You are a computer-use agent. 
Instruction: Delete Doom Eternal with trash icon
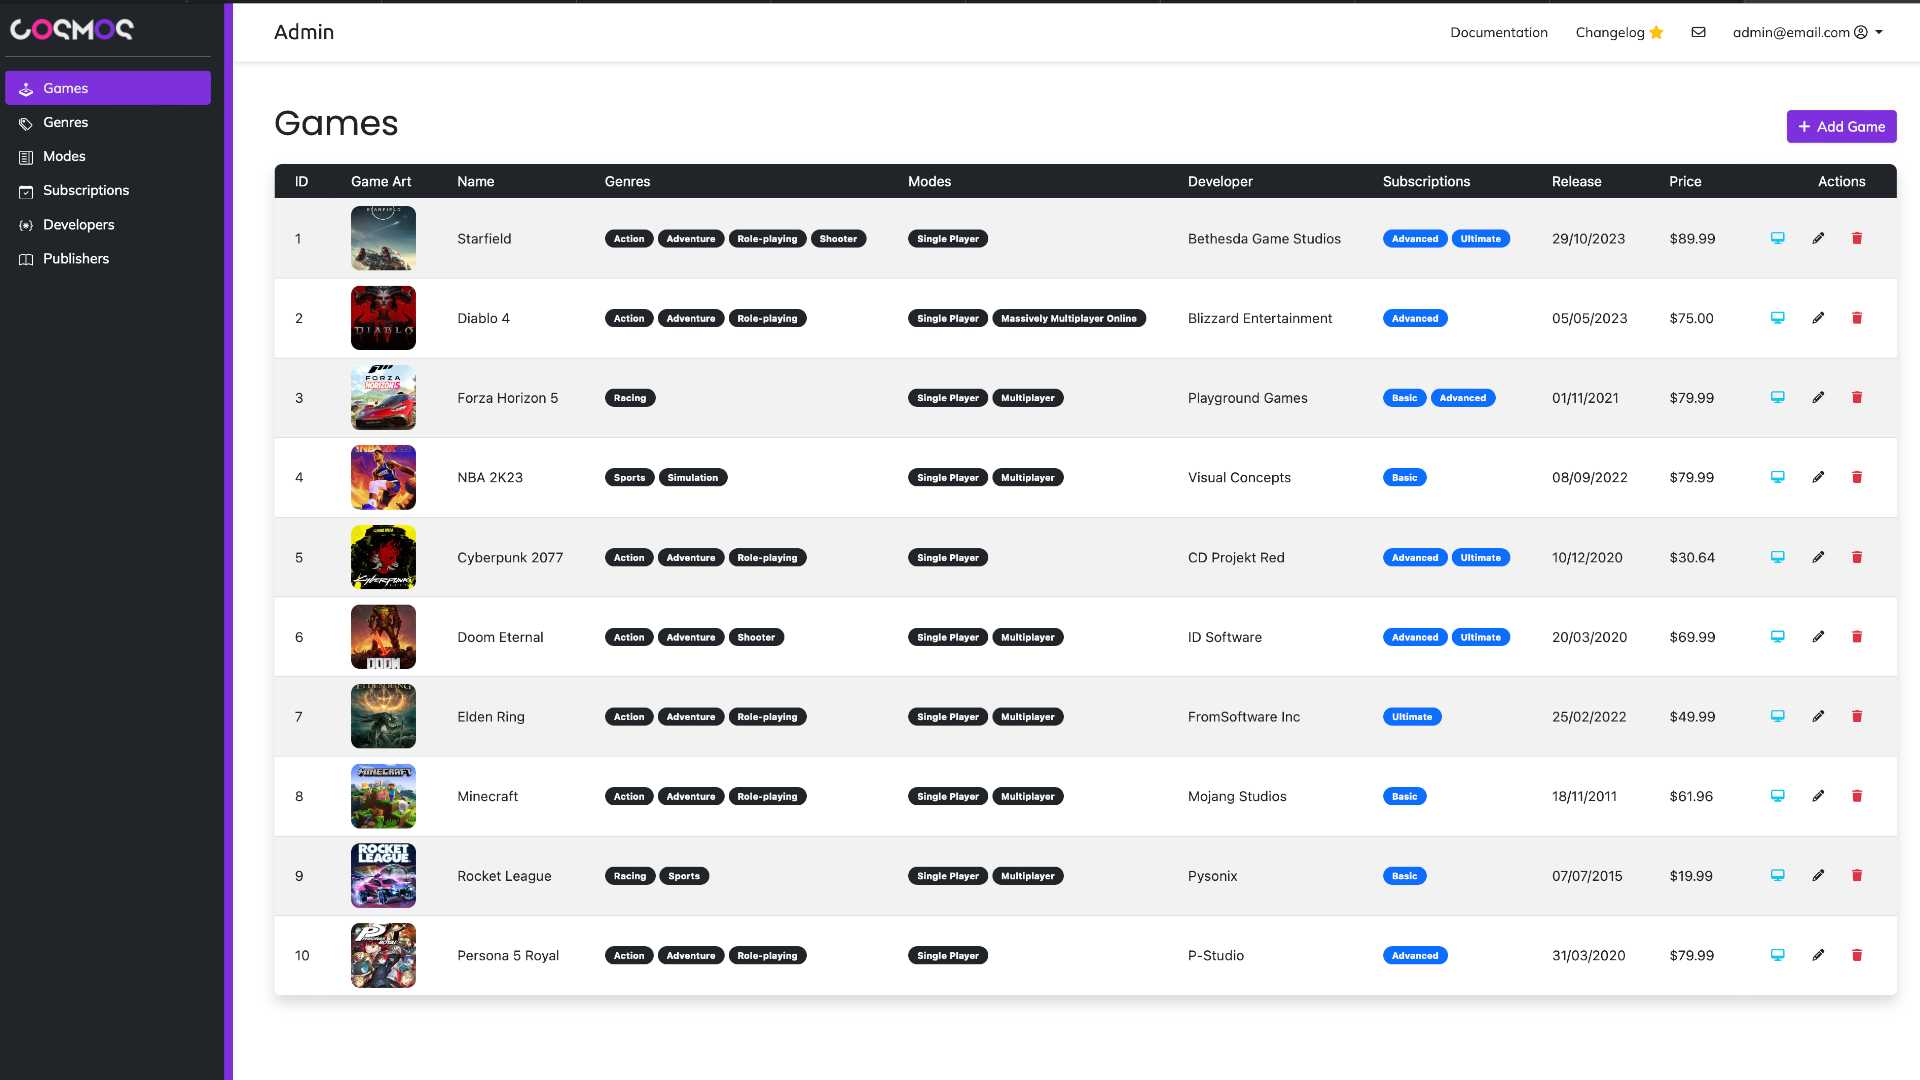click(x=1857, y=636)
